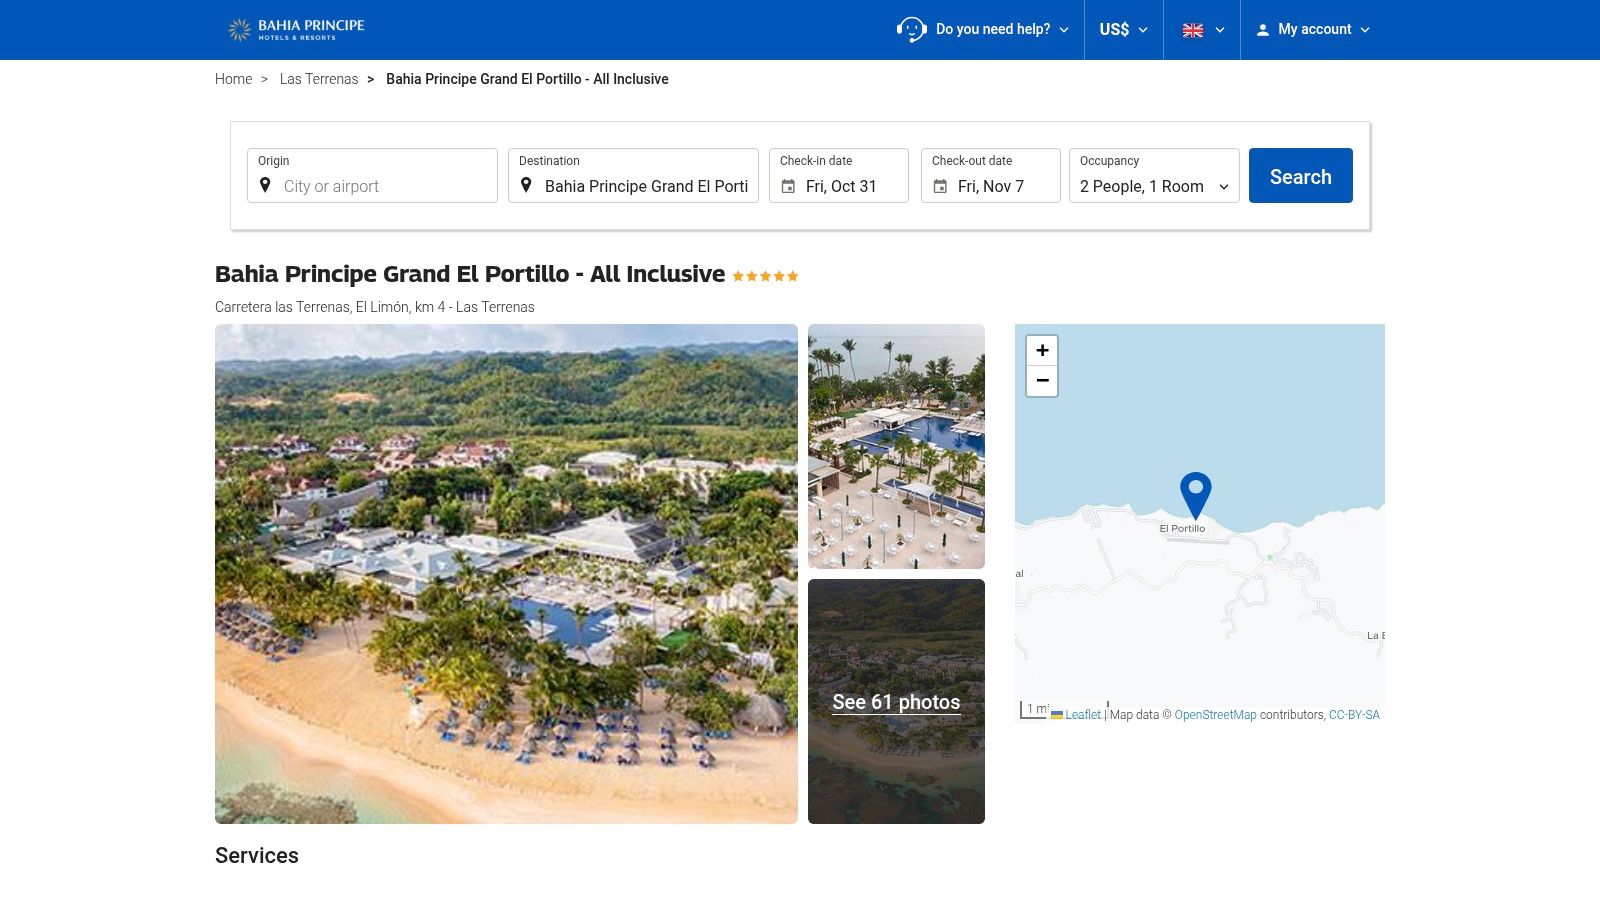This screenshot has height=900, width=1600.
Task: Click the five-star rating next to hotel name
Action: point(765,275)
